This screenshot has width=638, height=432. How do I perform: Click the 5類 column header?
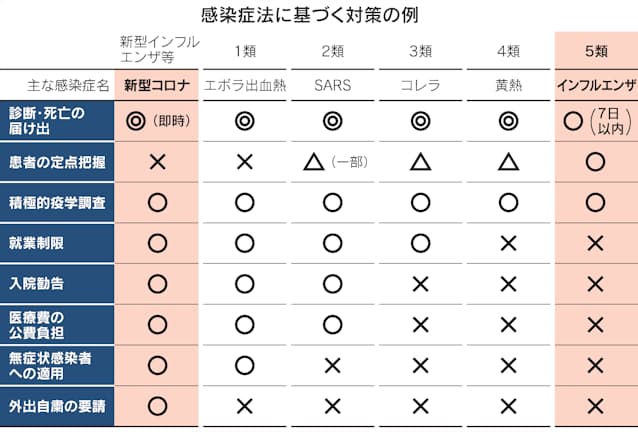[596, 48]
